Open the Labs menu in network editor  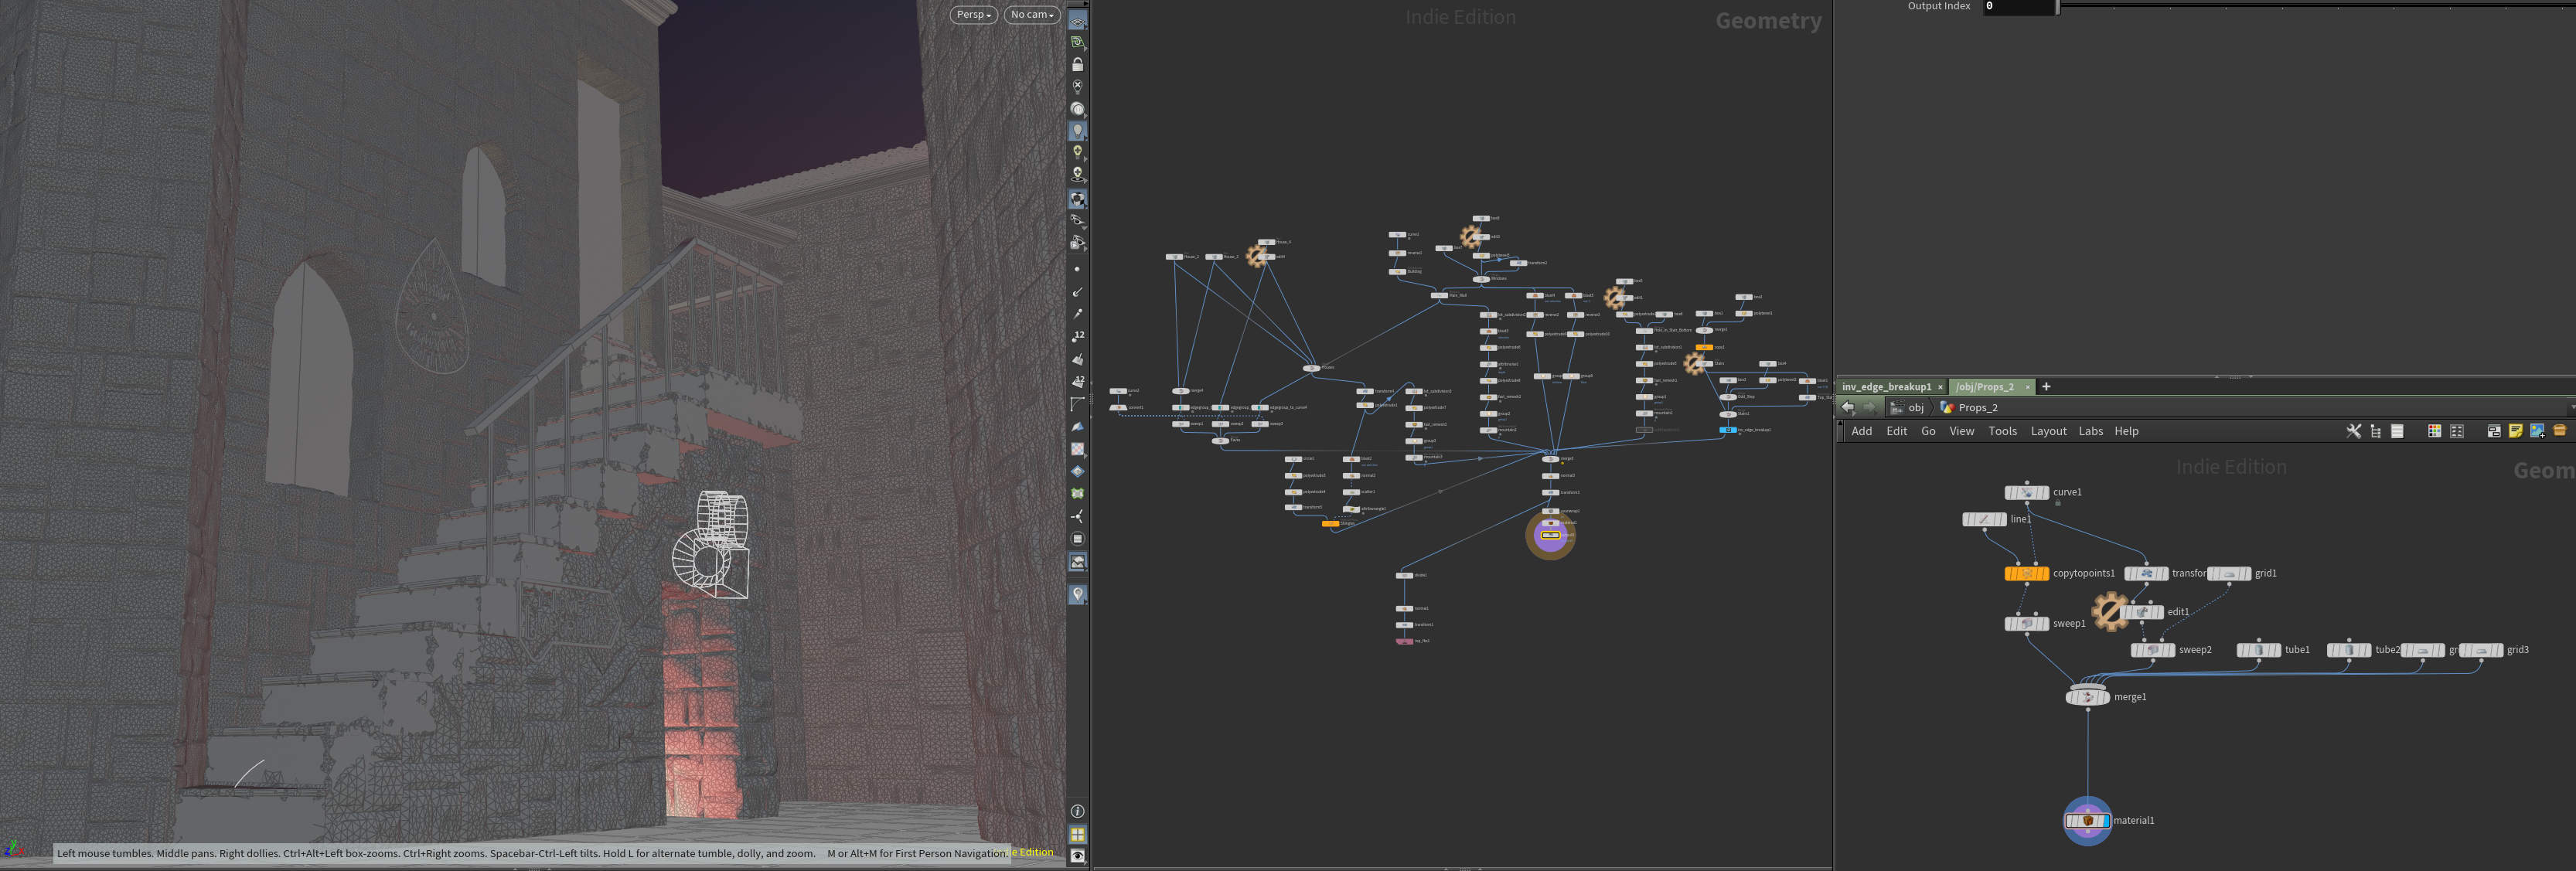click(2090, 431)
